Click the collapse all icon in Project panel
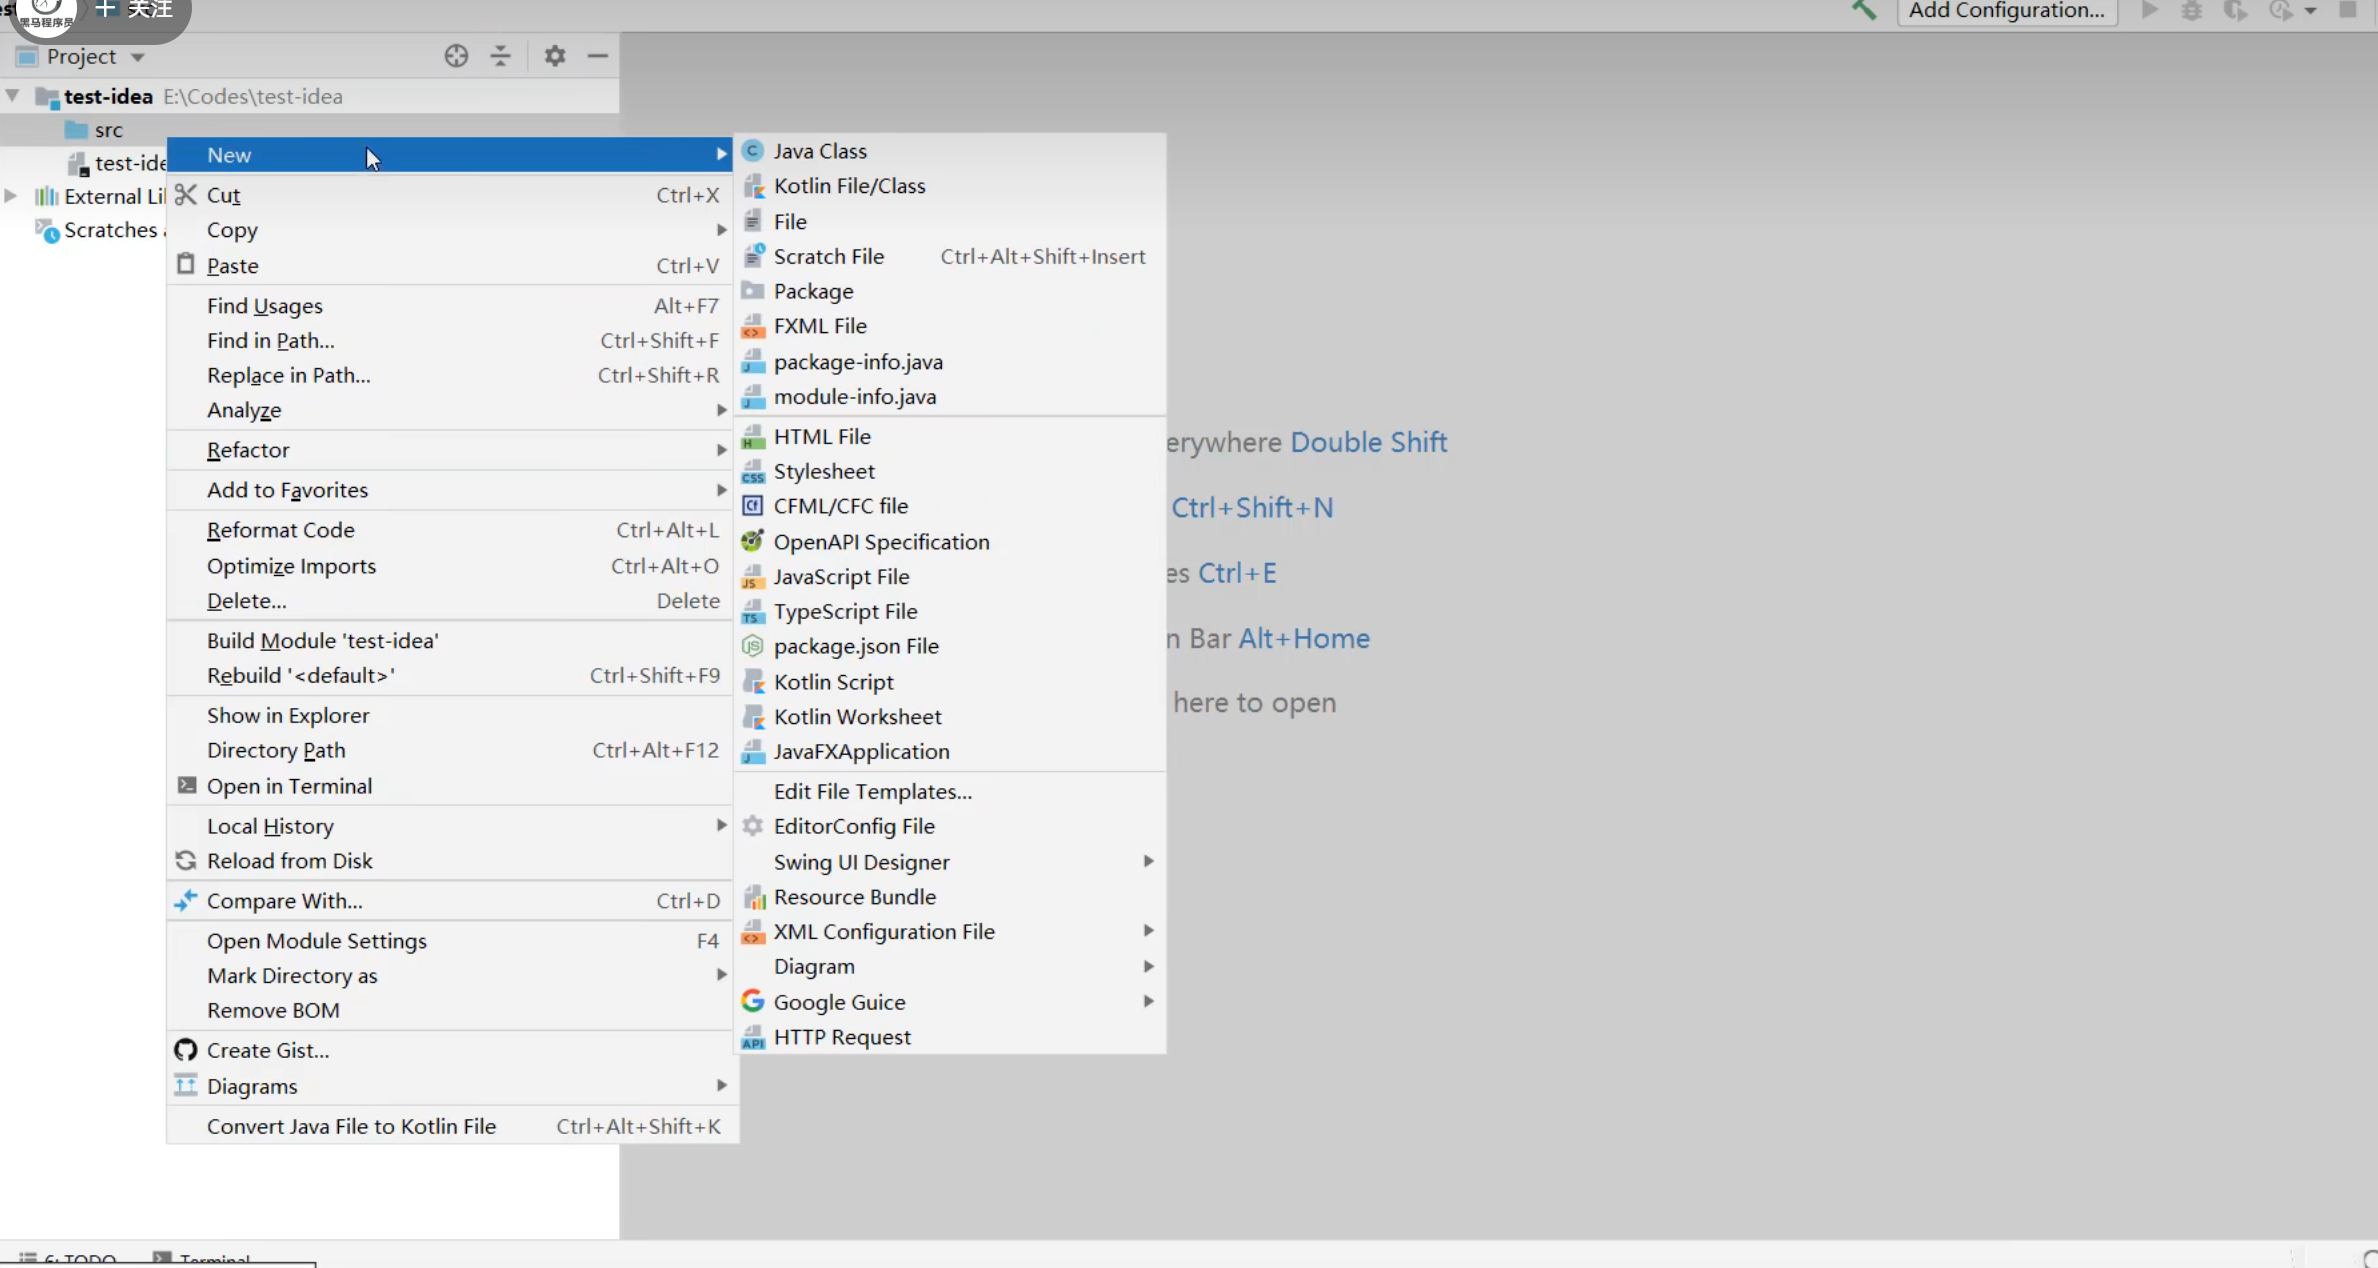 point(500,56)
